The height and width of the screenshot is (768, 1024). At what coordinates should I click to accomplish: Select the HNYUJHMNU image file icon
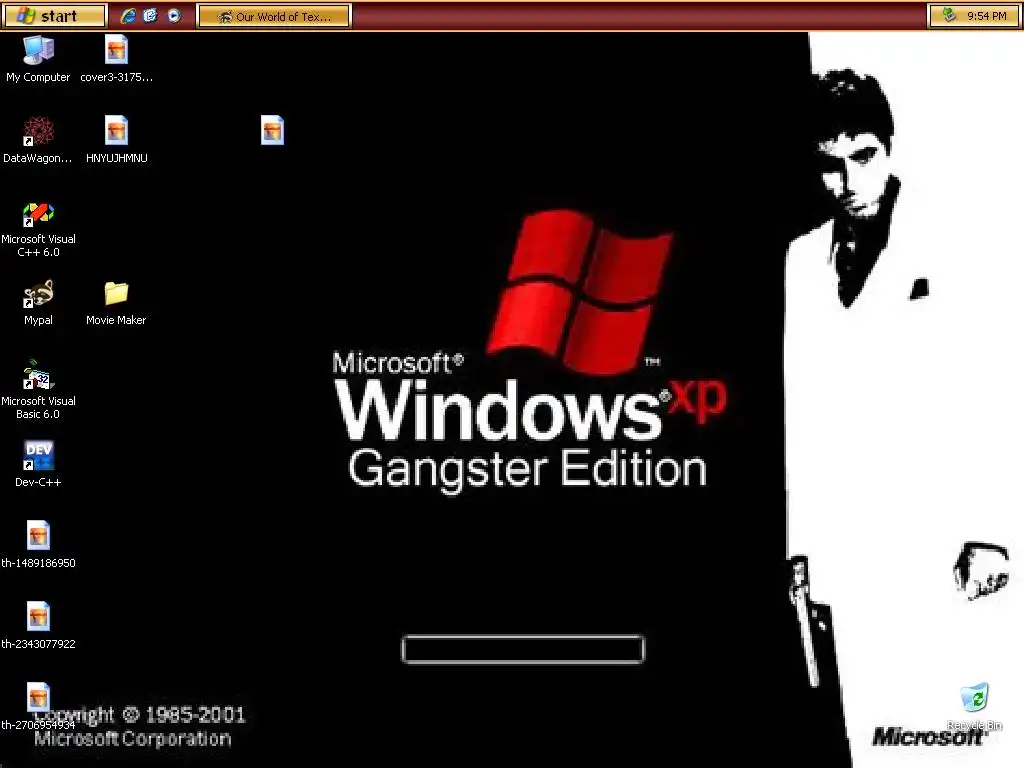[116, 140]
